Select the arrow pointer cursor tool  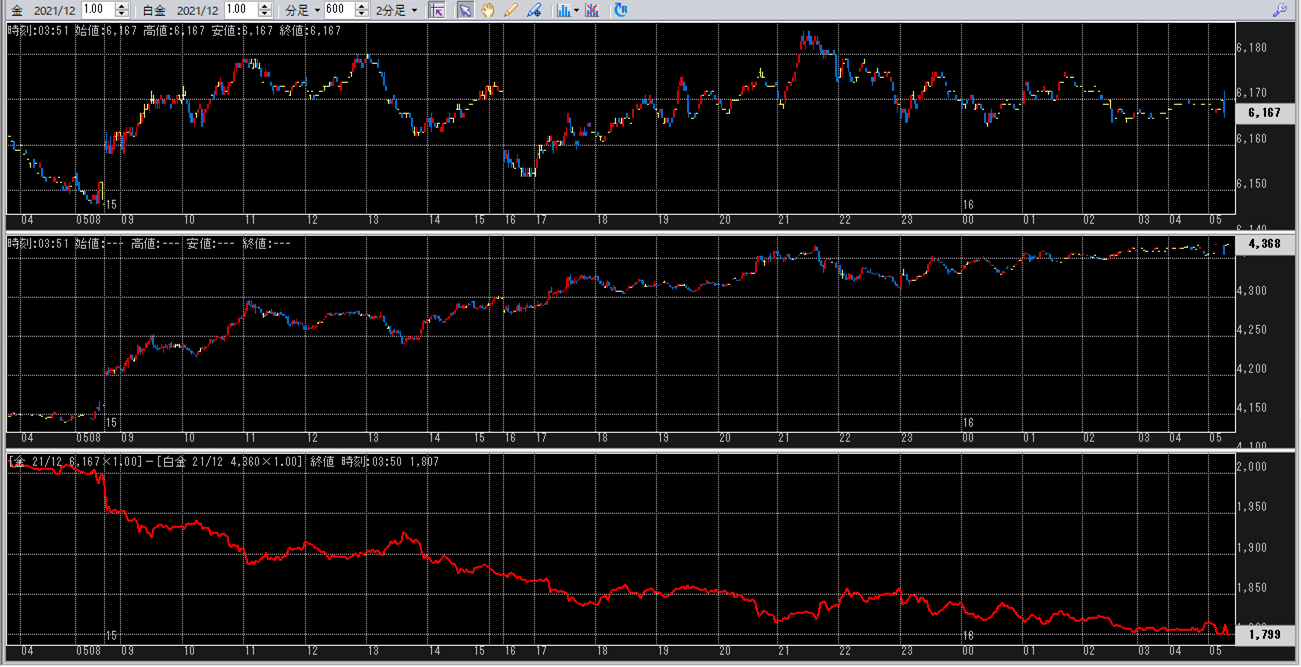[x=465, y=10]
